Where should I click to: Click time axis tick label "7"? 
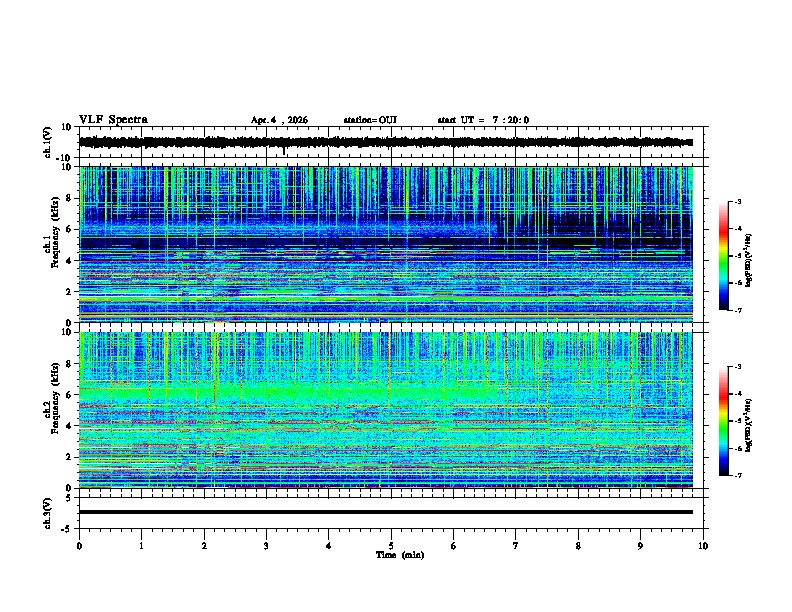click(x=516, y=546)
